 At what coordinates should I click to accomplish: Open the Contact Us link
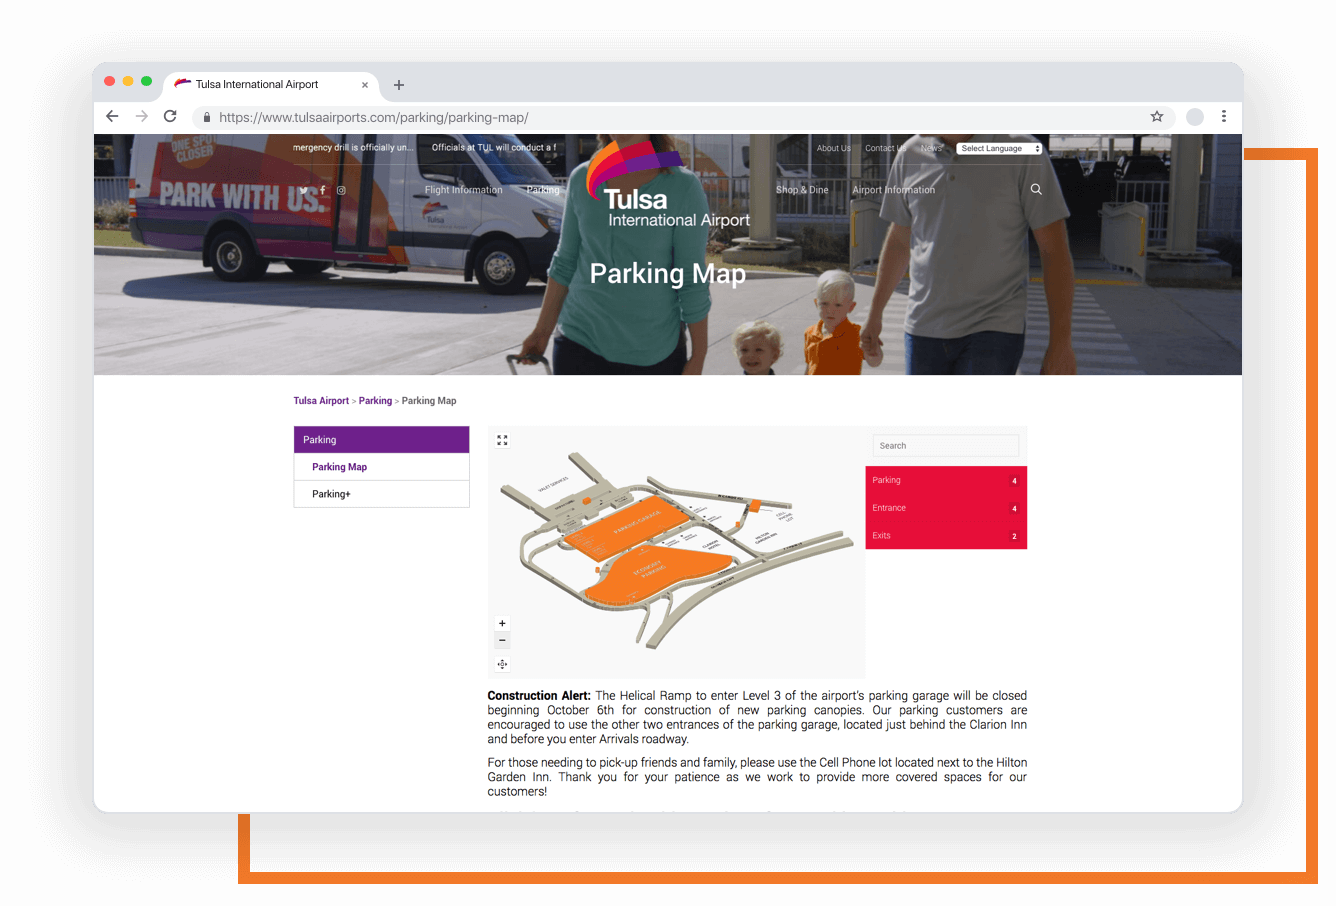point(886,148)
